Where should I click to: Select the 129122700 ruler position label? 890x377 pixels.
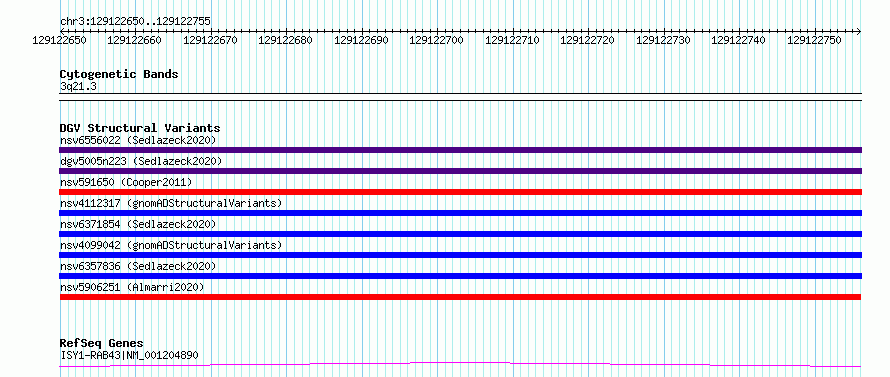pyautogui.click(x=436, y=40)
